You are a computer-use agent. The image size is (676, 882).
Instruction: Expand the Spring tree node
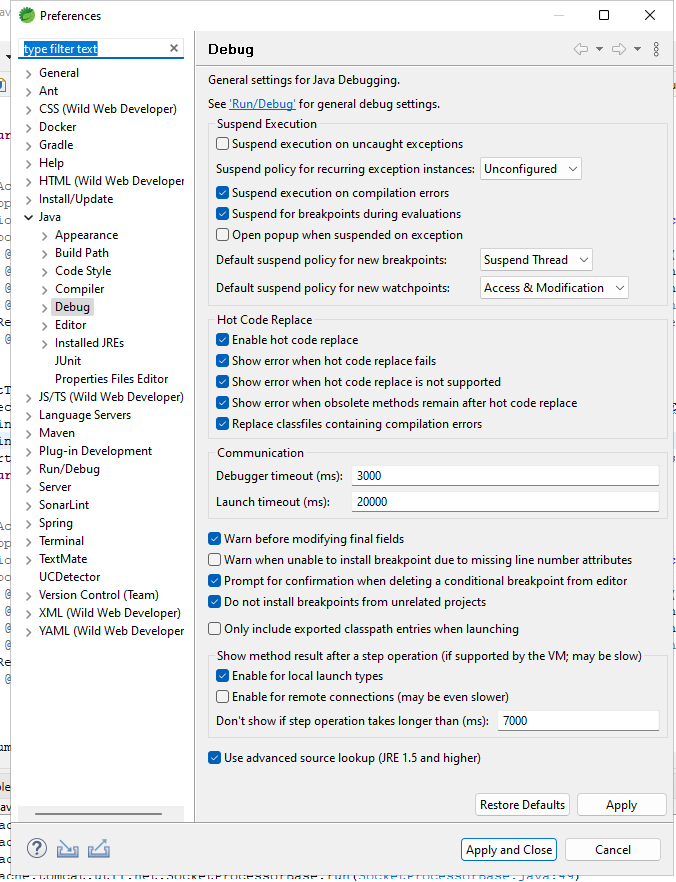29,524
